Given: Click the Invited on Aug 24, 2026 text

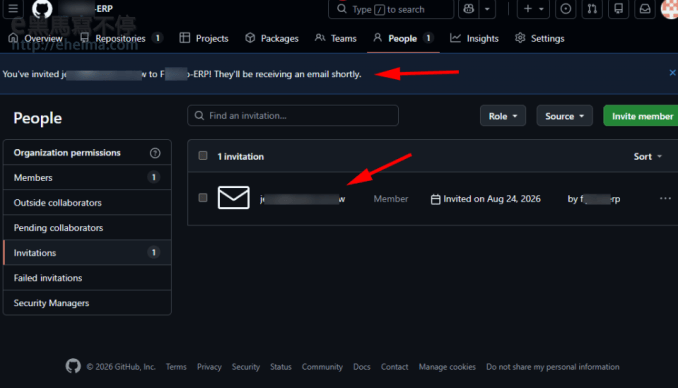Looking at the screenshot, I should [x=492, y=199].
